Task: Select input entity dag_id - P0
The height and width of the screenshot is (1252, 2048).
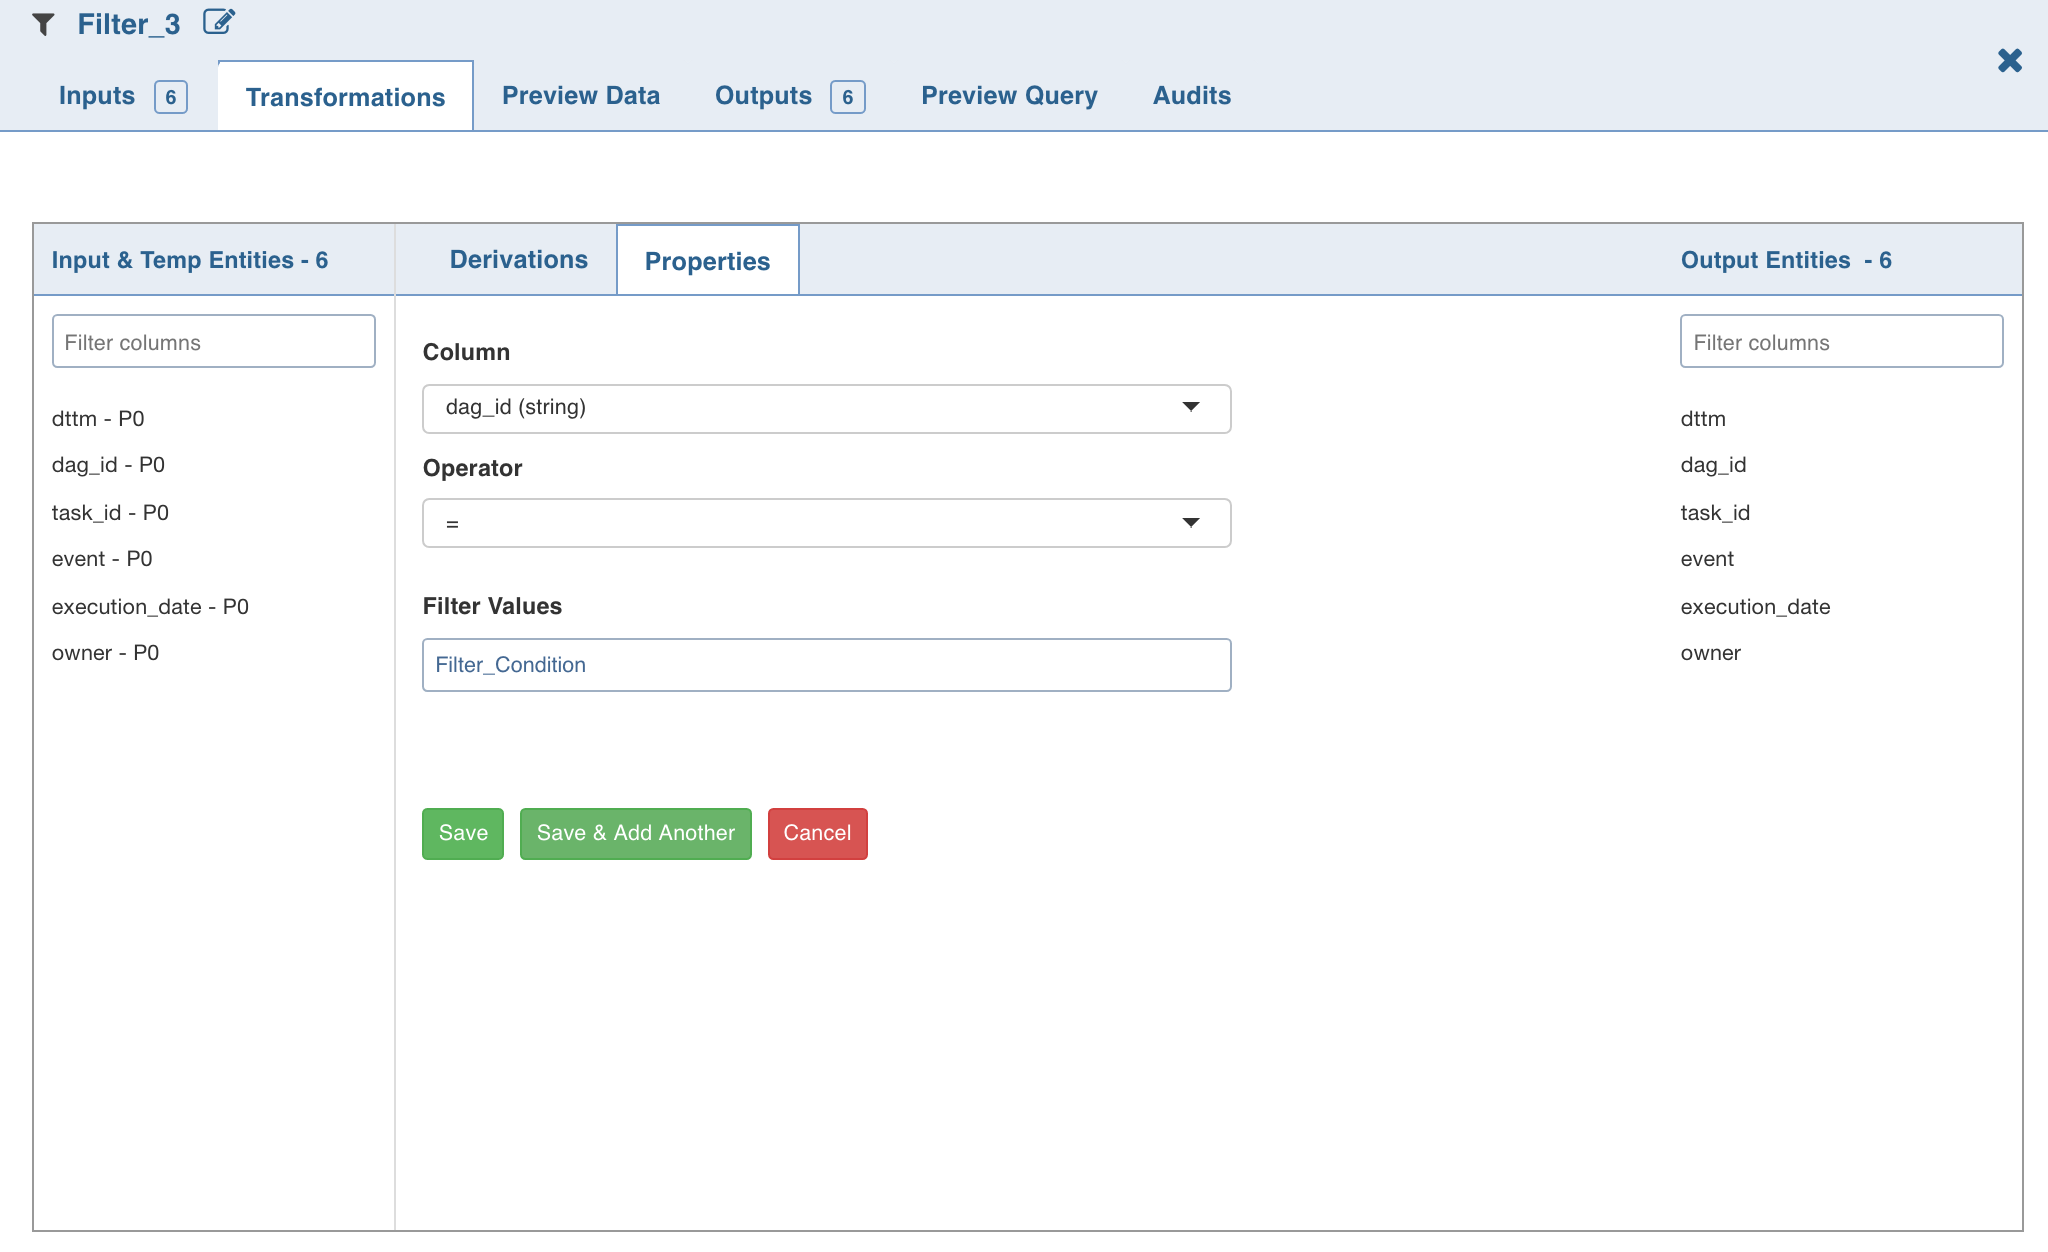Action: pyautogui.click(x=108, y=466)
